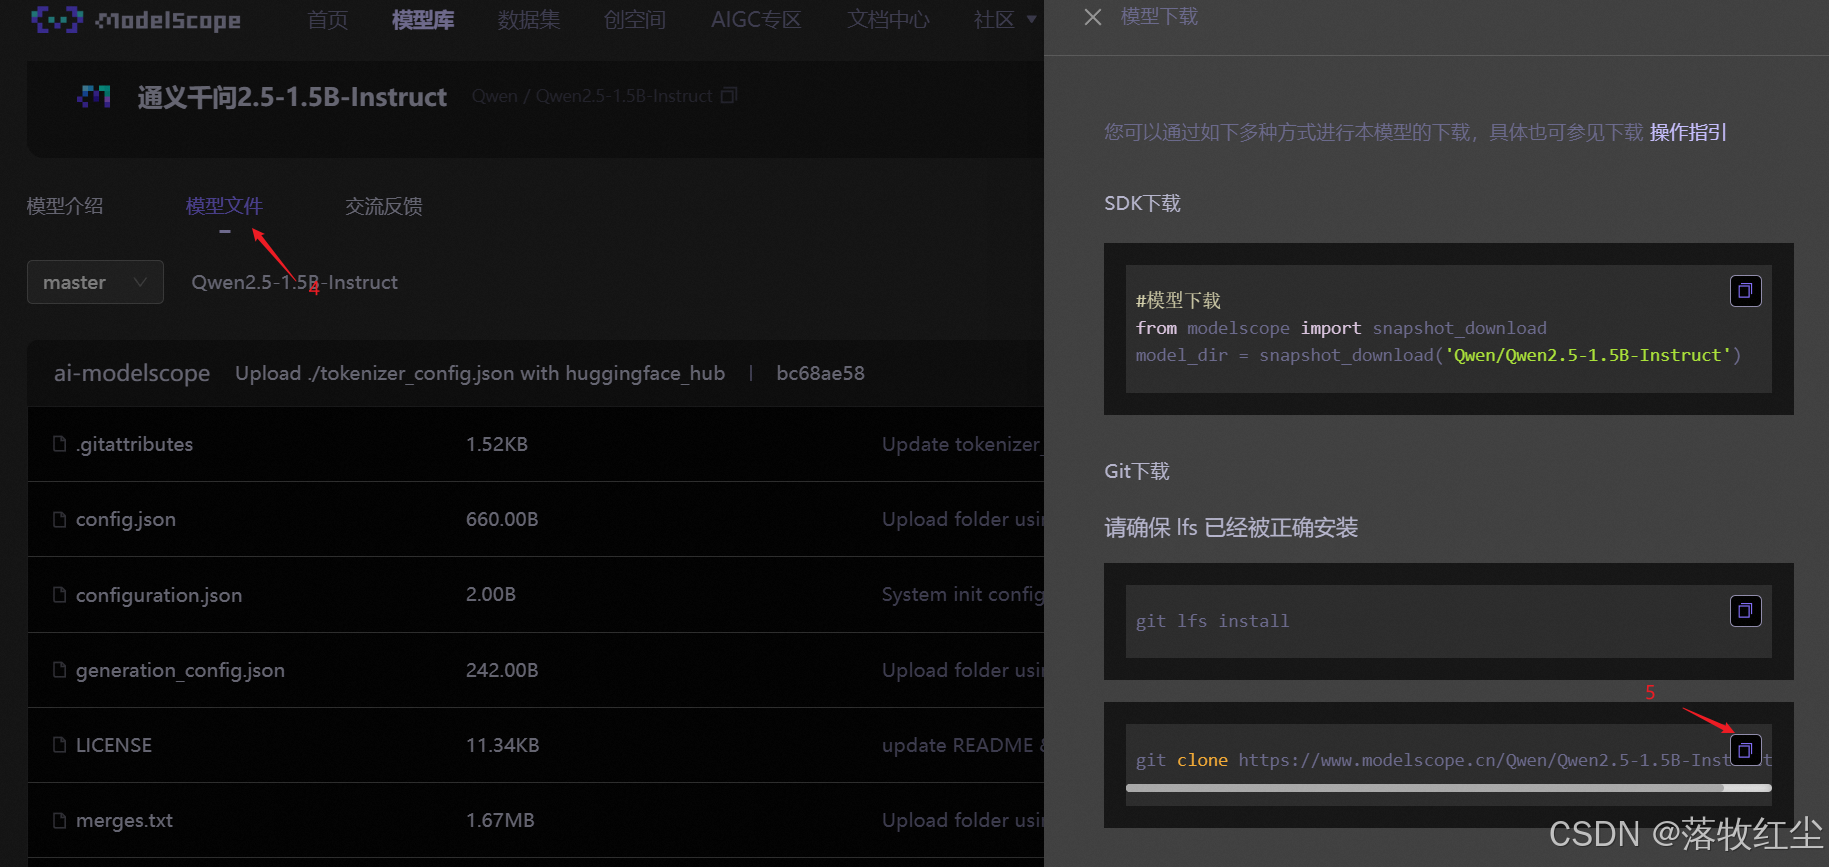Click the 1.67MB size cell
Viewport: 1829px width, 867px height.
(x=500, y=820)
